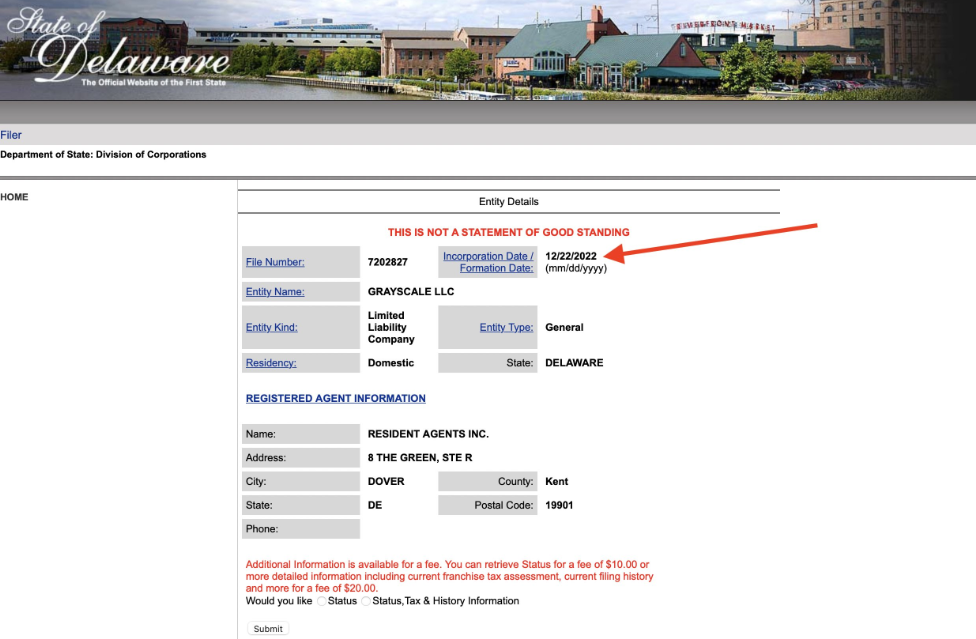
Task: Click the Registered Agent Information heading link
Action: pos(336,398)
